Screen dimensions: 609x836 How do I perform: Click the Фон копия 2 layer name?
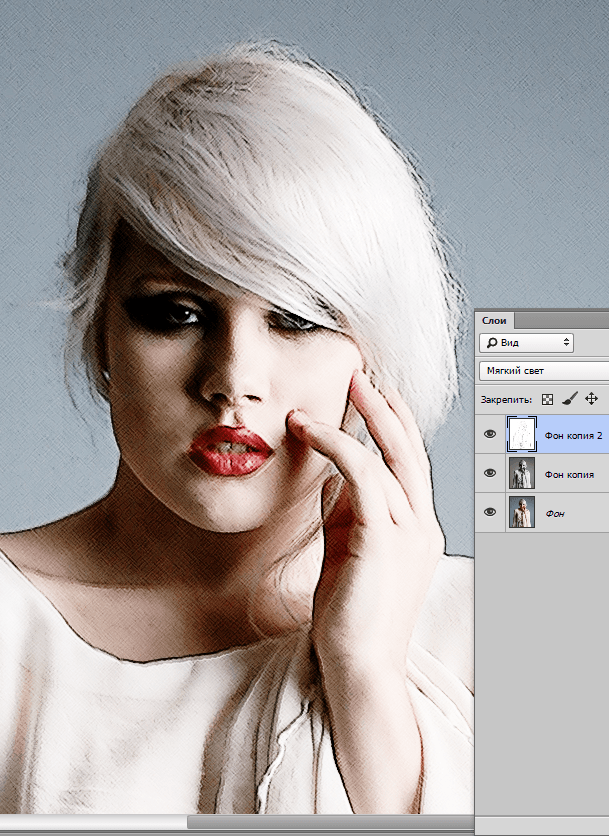573,436
